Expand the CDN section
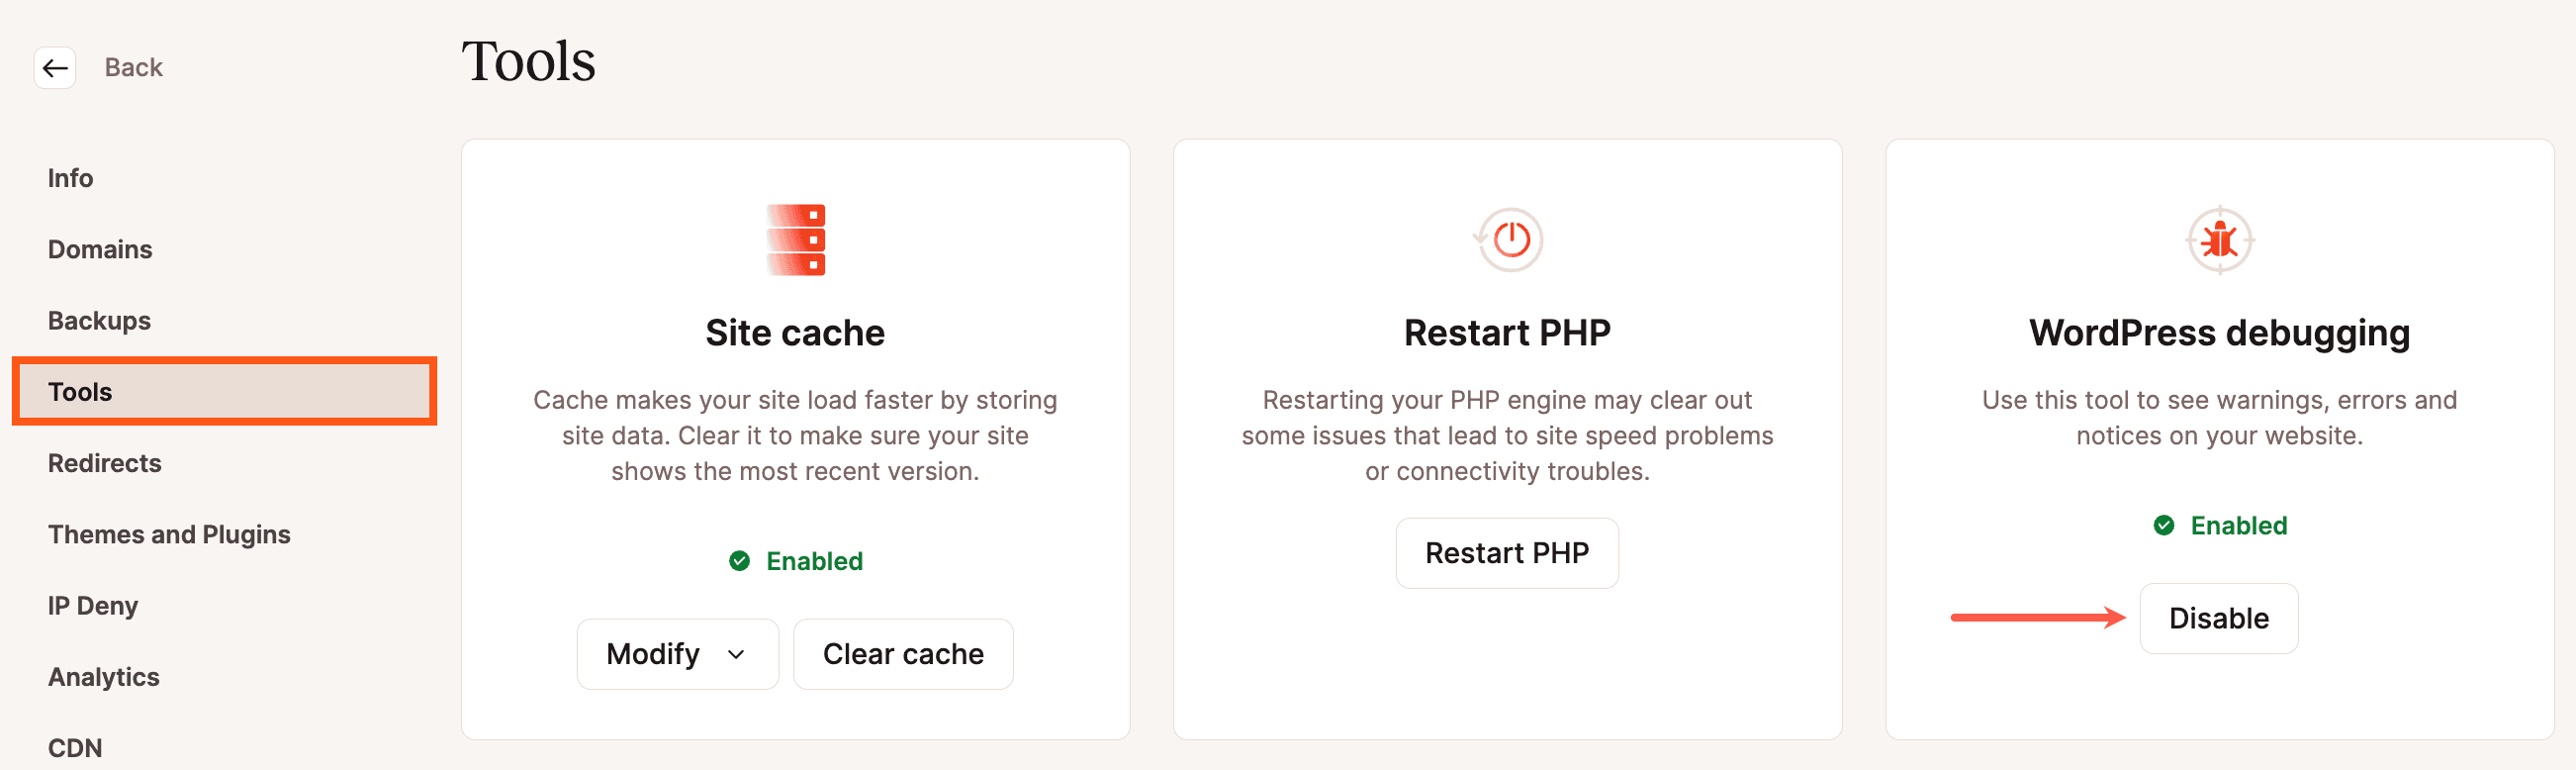 point(75,747)
